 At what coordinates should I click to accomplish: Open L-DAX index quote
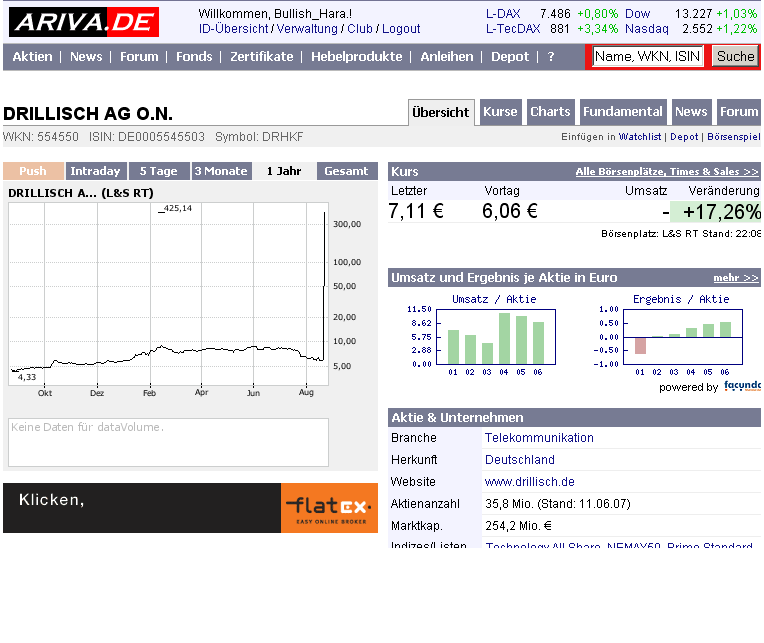tap(503, 14)
